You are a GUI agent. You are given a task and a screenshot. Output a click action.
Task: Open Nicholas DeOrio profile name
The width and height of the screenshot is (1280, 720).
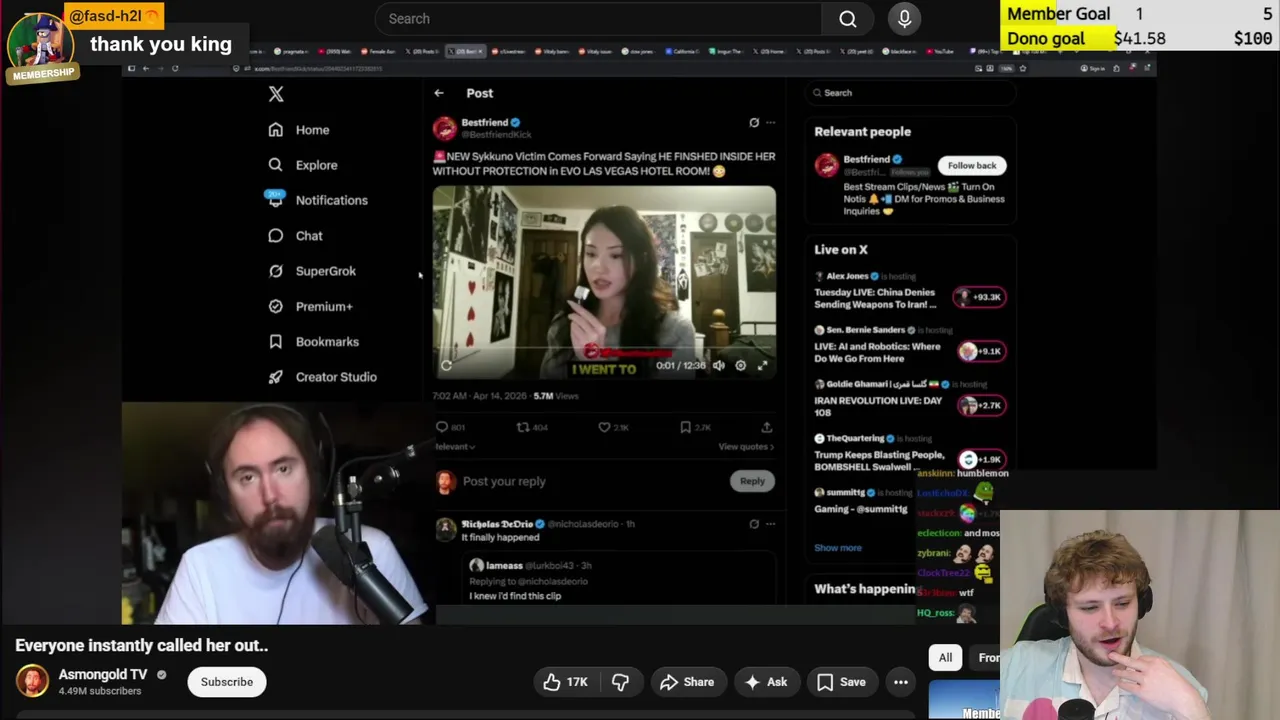[x=497, y=524]
